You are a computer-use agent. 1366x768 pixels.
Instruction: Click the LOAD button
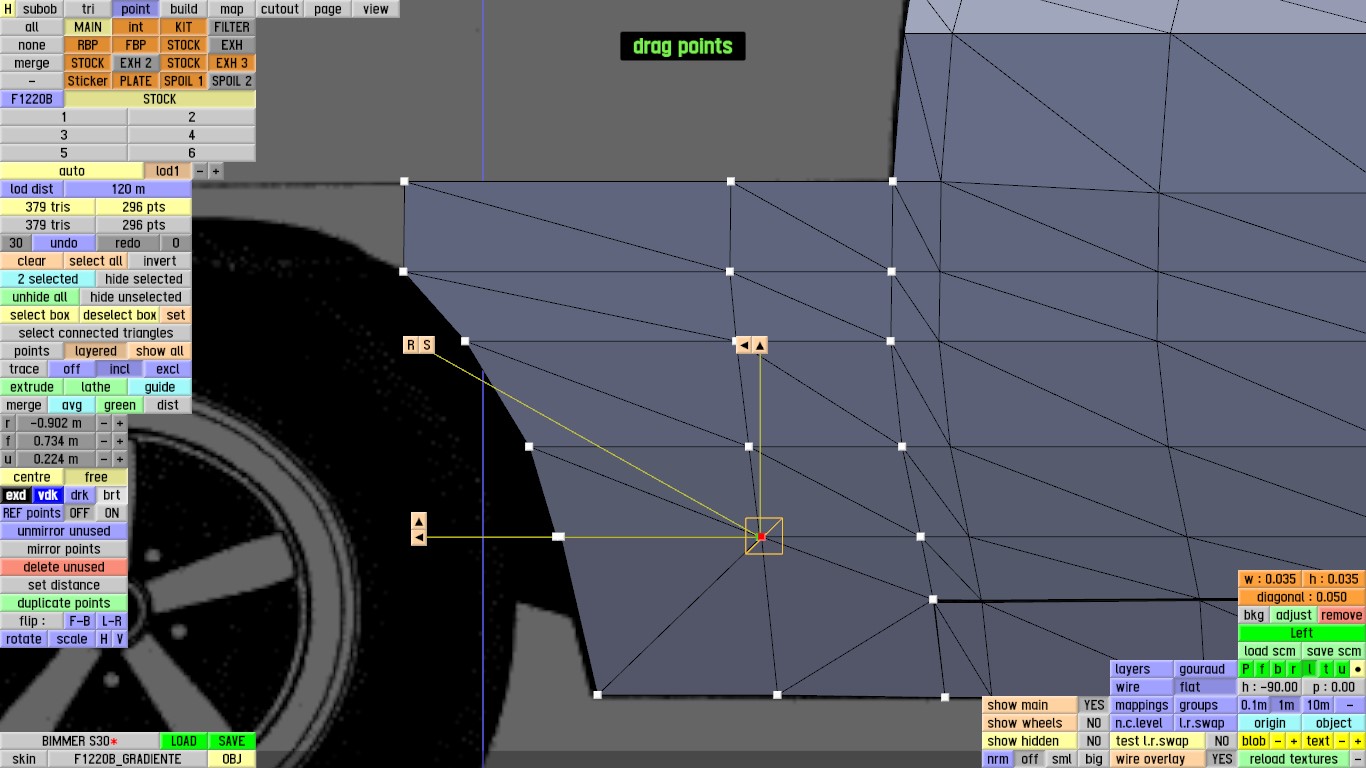pos(184,741)
